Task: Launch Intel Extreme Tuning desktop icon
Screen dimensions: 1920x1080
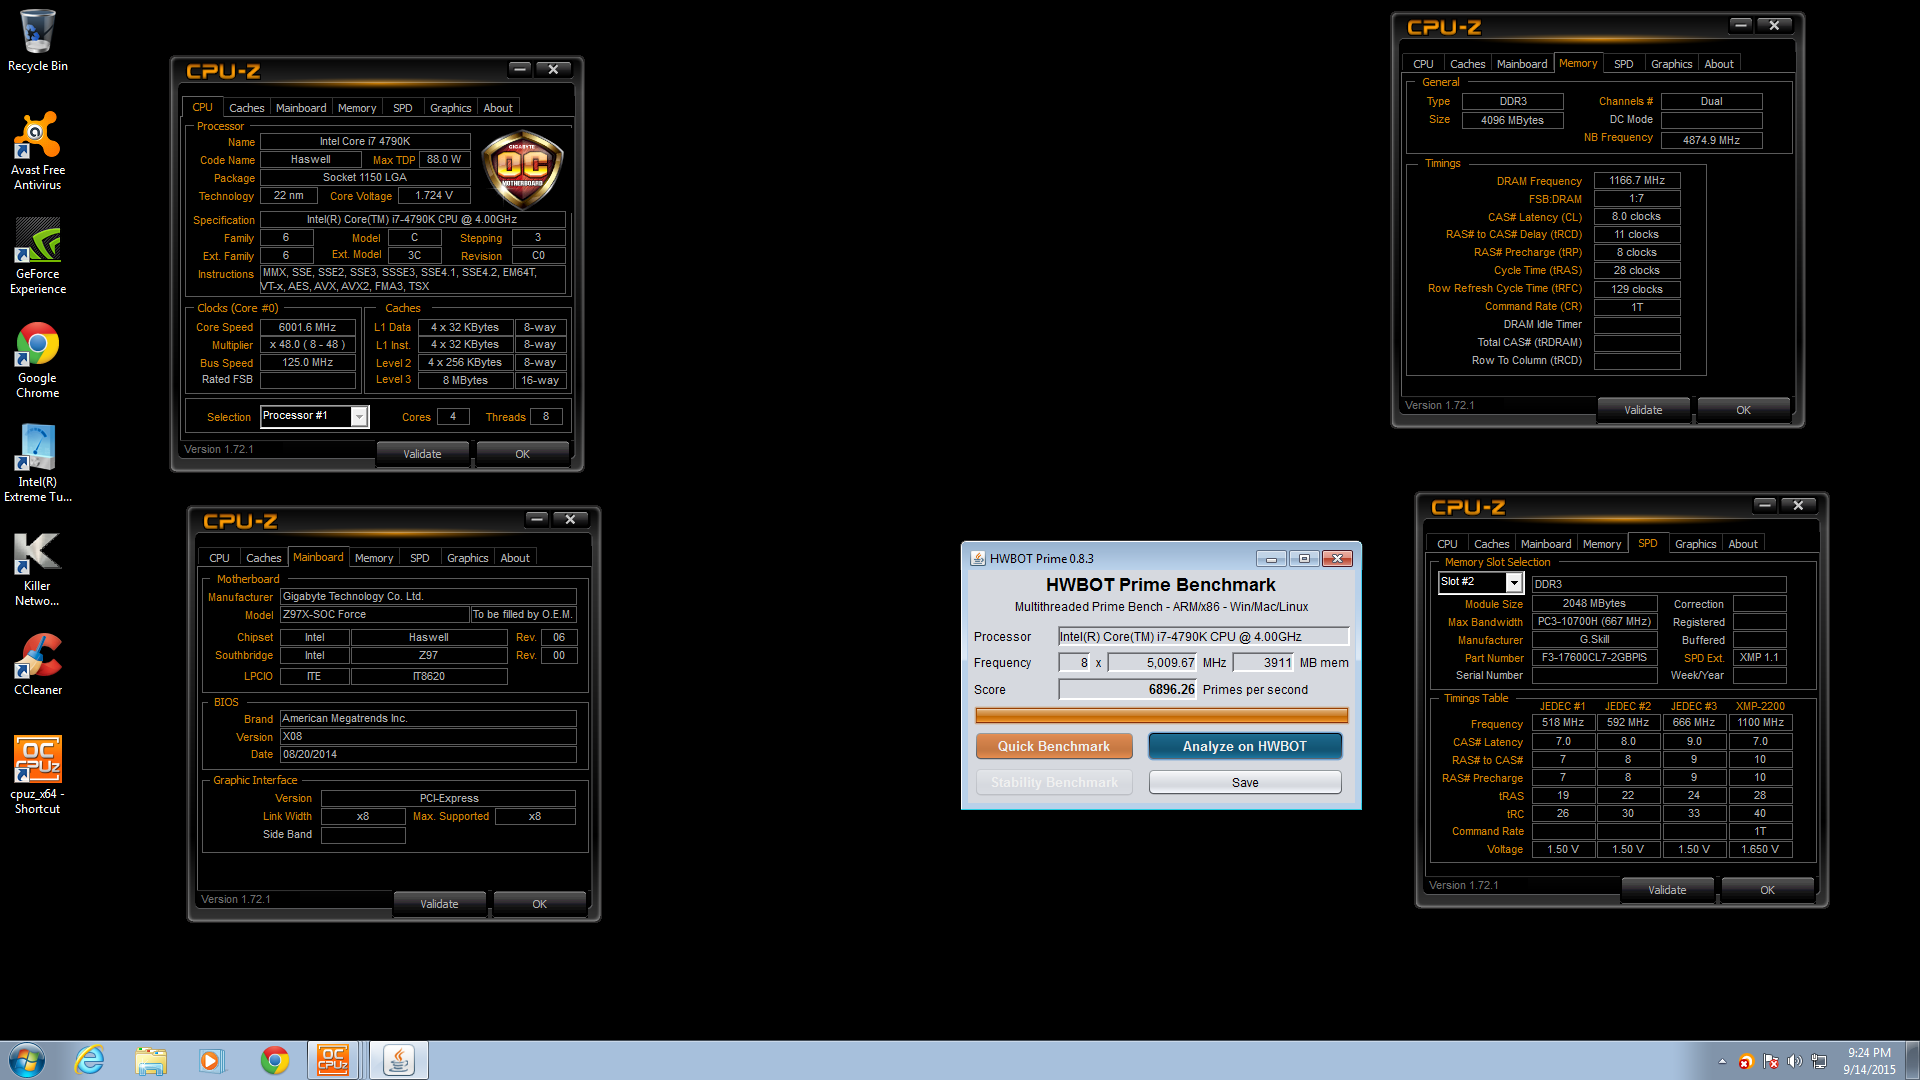Action: point(38,463)
